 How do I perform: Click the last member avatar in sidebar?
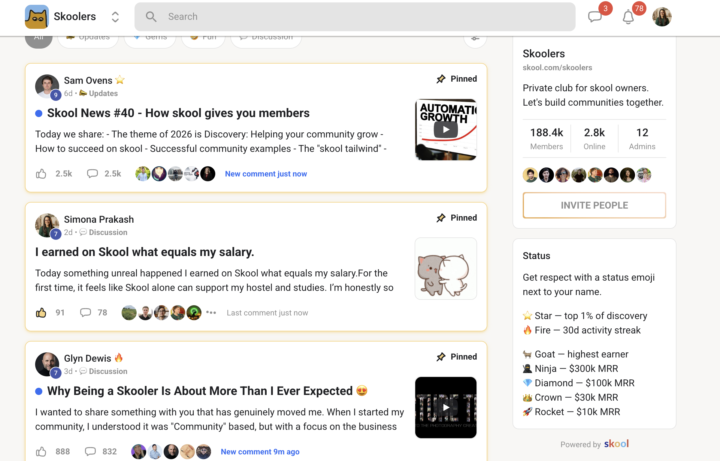click(644, 175)
